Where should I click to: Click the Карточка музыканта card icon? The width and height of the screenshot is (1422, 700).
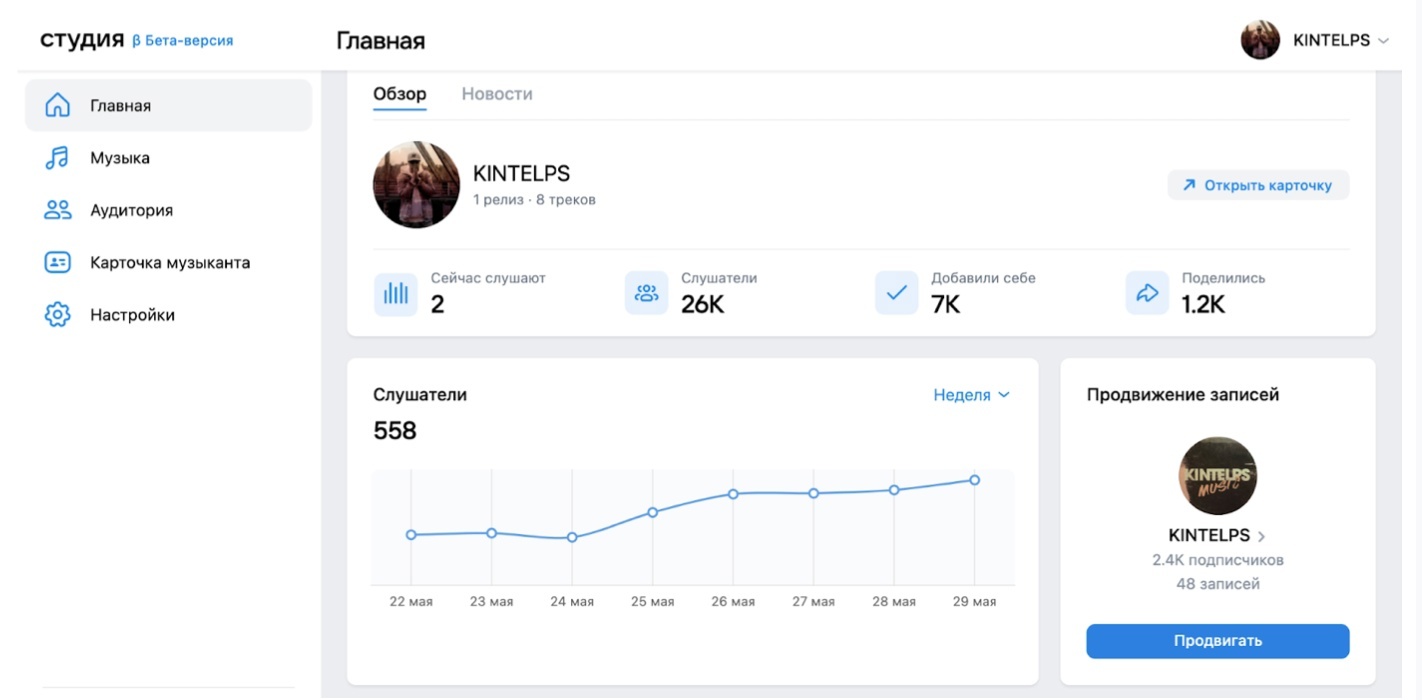(58, 263)
